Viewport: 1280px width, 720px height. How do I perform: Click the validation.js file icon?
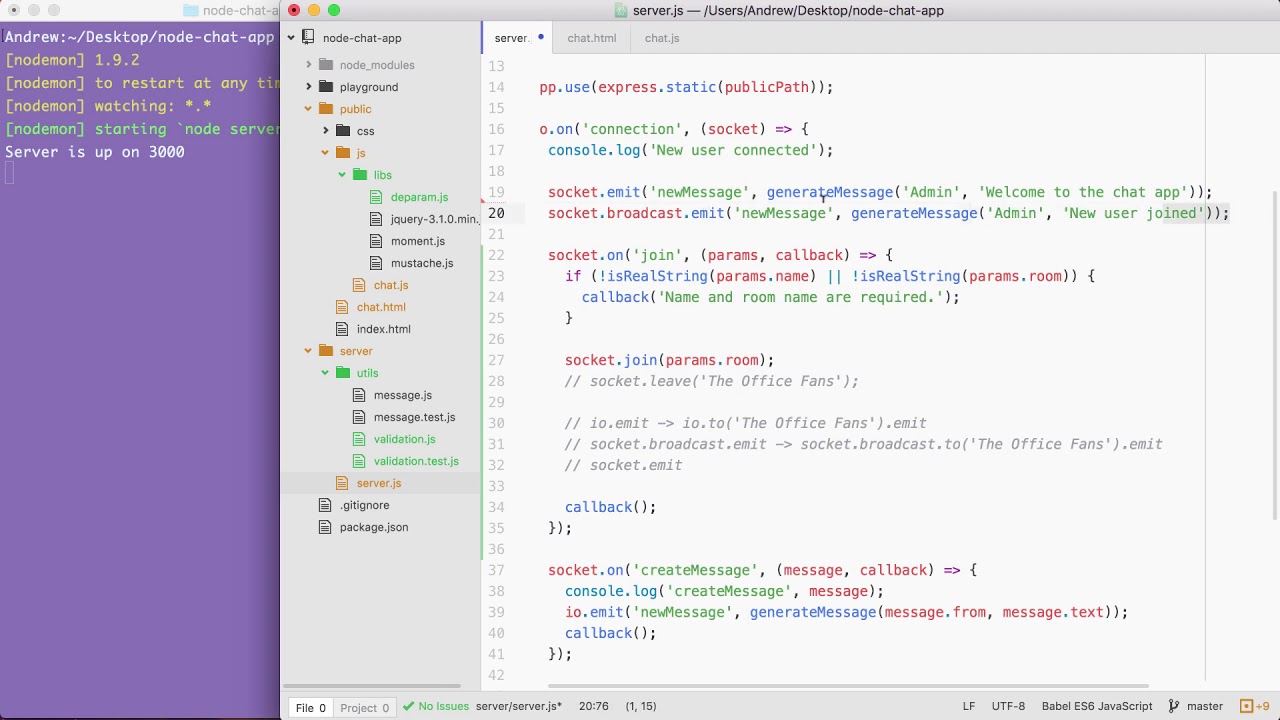click(x=359, y=439)
